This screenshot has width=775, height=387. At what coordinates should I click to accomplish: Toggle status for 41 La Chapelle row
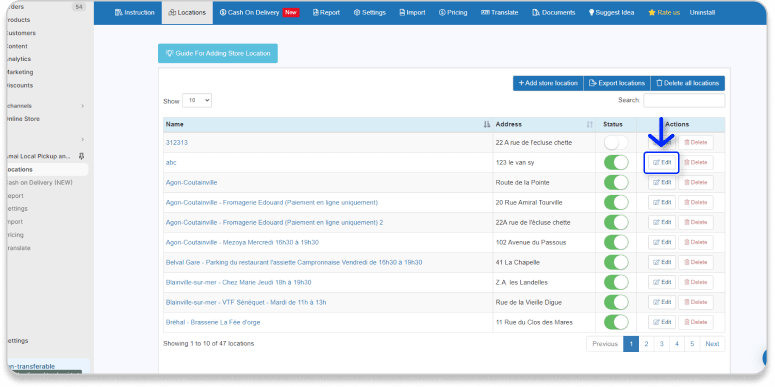tap(616, 262)
